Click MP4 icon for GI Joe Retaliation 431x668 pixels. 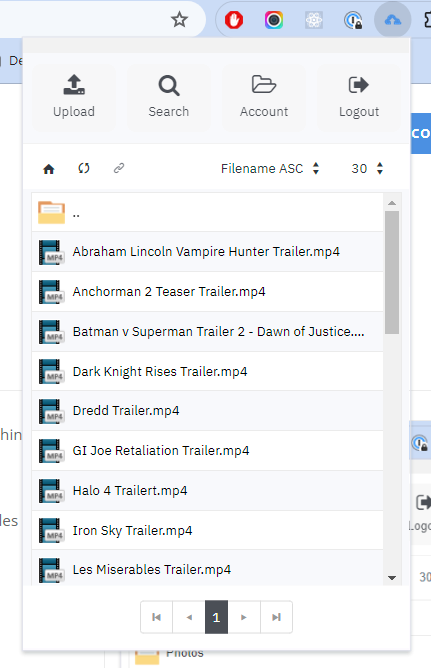click(52, 451)
